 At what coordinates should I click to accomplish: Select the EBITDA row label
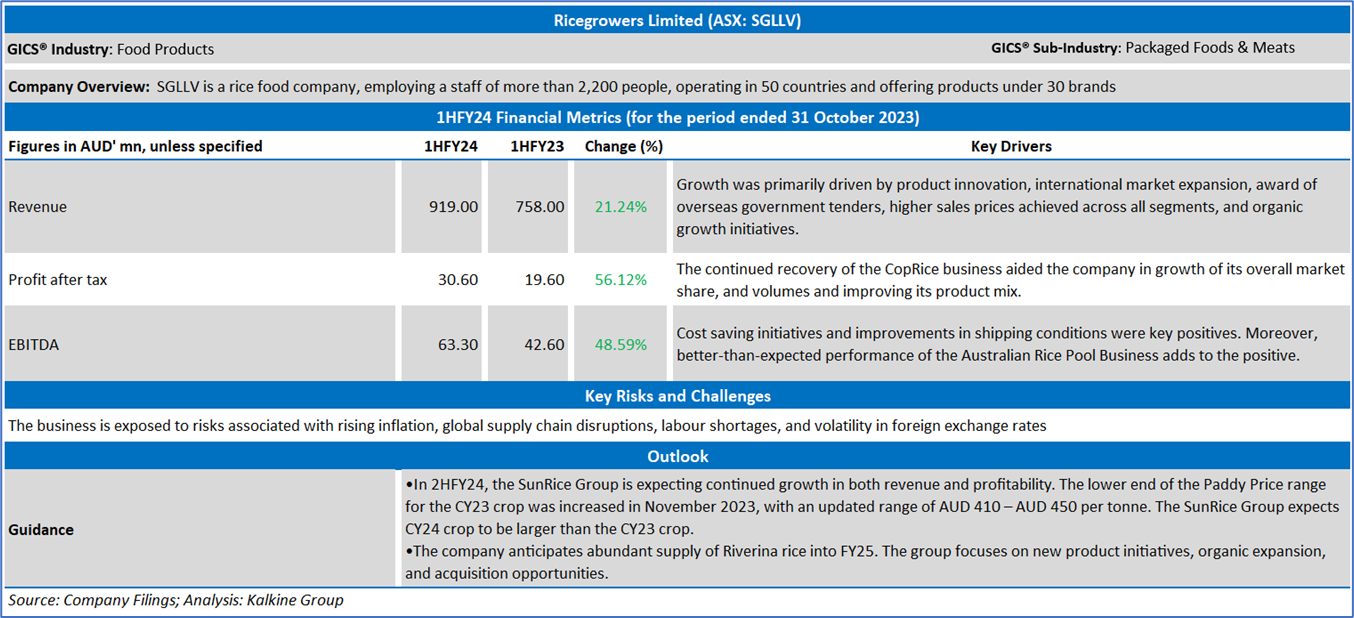33,345
